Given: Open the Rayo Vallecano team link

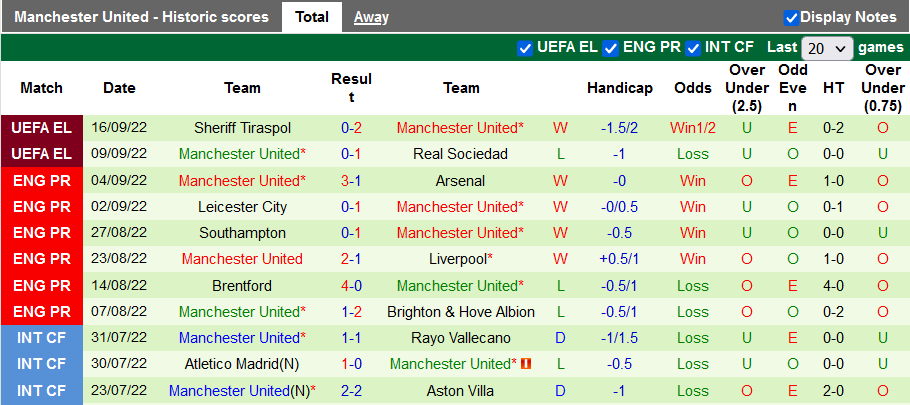Looking at the screenshot, I should 461,338.
